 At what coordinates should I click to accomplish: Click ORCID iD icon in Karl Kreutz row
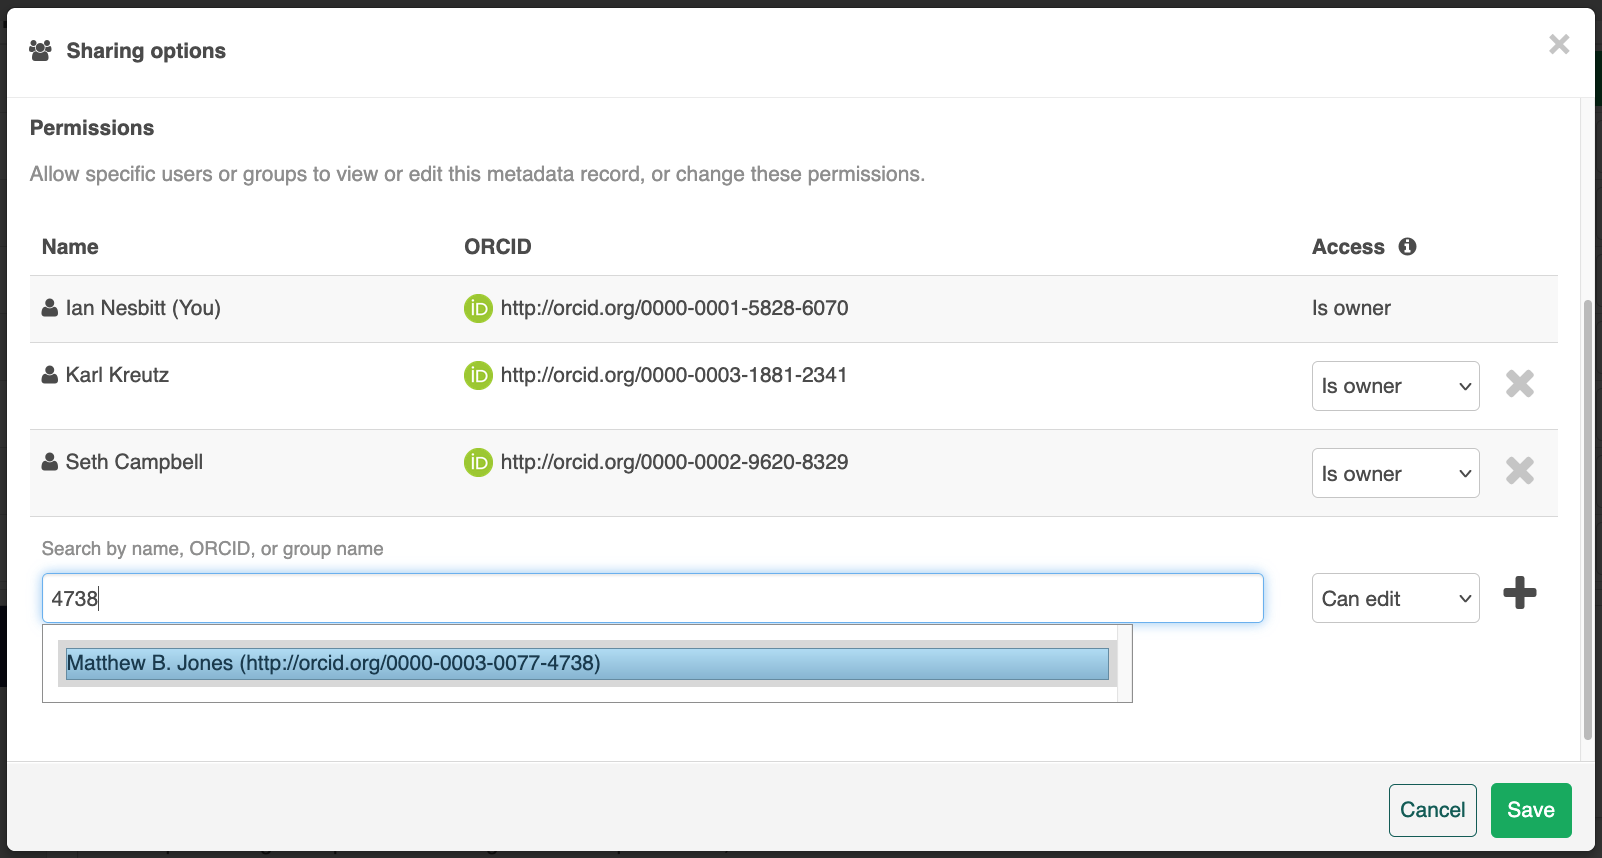pyautogui.click(x=478, y=375)
